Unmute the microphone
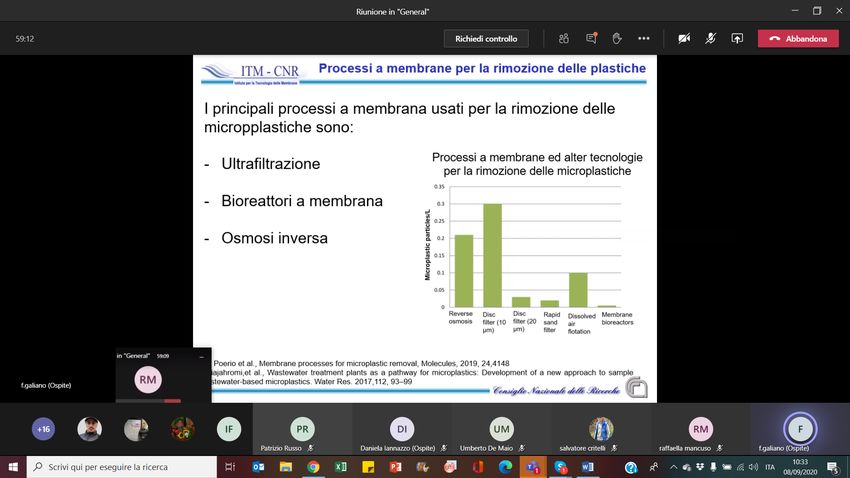This screenshot has height=478, width=850. (x=711, y=38)
